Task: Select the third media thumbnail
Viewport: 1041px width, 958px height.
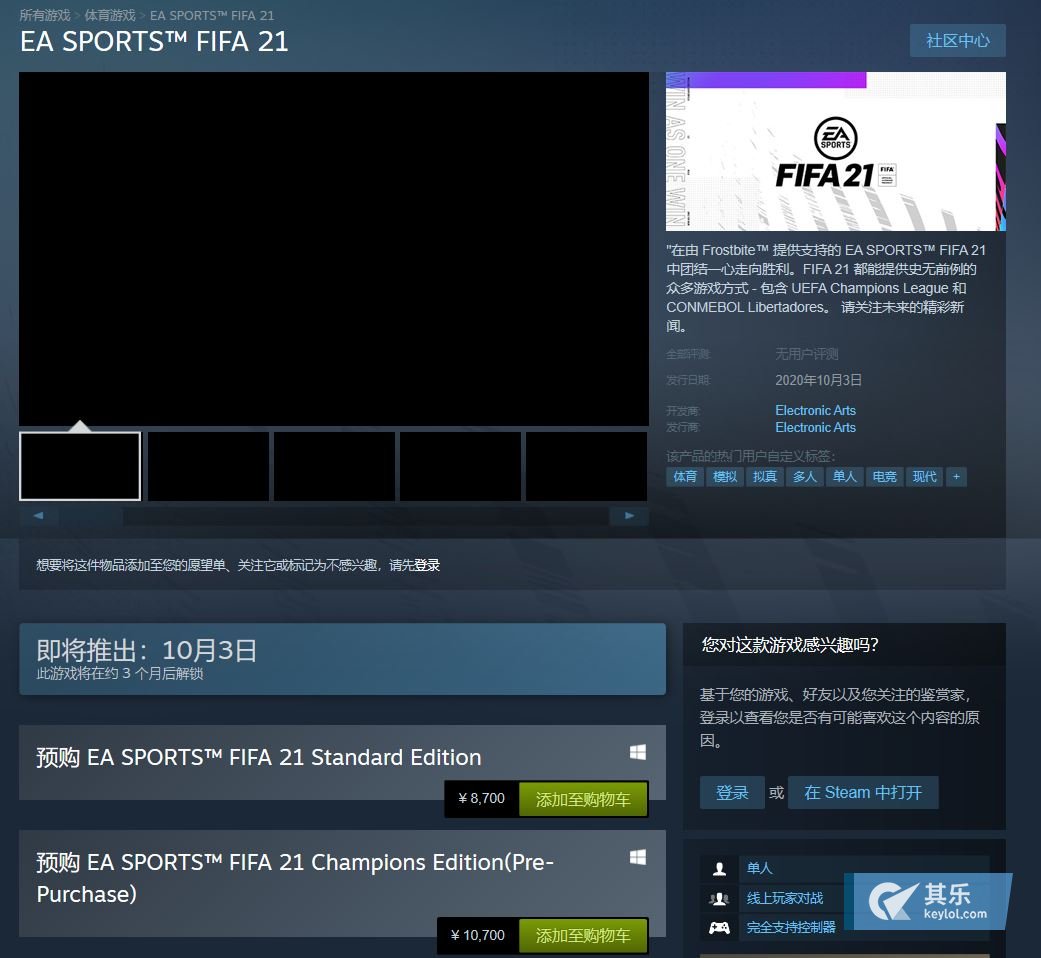Action: pos(334,466)
